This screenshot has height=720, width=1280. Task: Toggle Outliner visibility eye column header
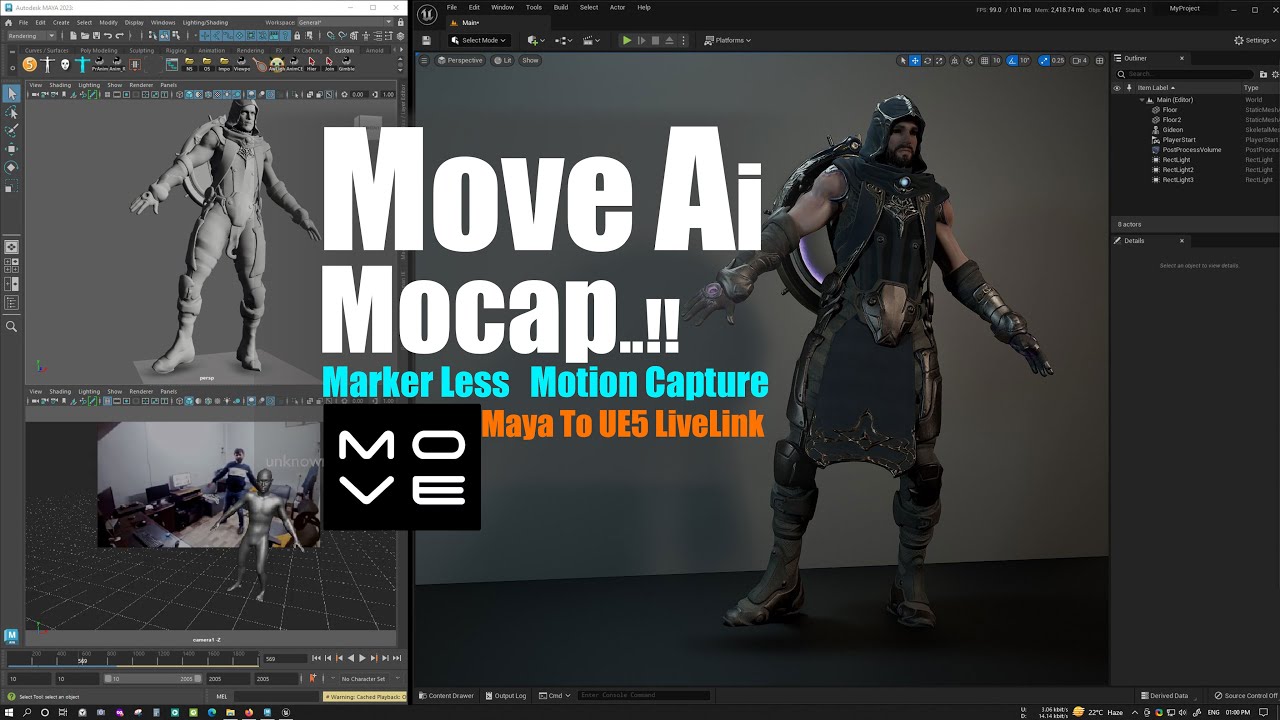[x=1117, y=88]
